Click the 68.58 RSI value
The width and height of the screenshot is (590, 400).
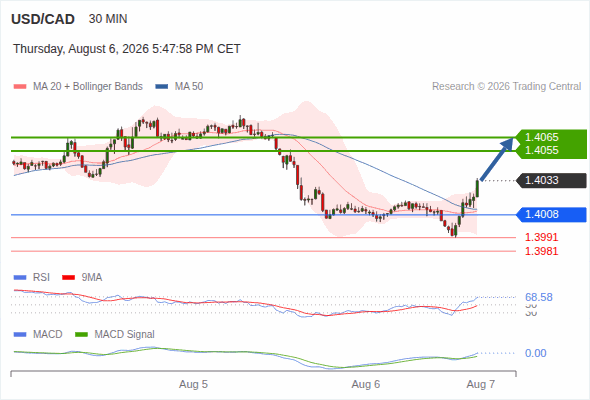pyautogui.click(x=539, y=297)
